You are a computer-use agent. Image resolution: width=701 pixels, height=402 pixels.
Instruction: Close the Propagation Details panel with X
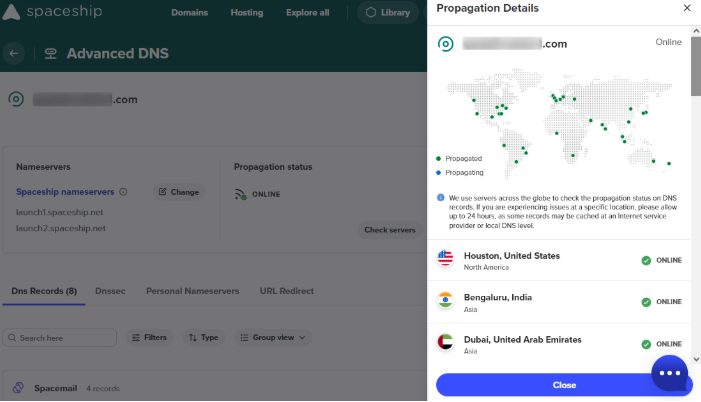pyautogui.click(x=686, y=8)
